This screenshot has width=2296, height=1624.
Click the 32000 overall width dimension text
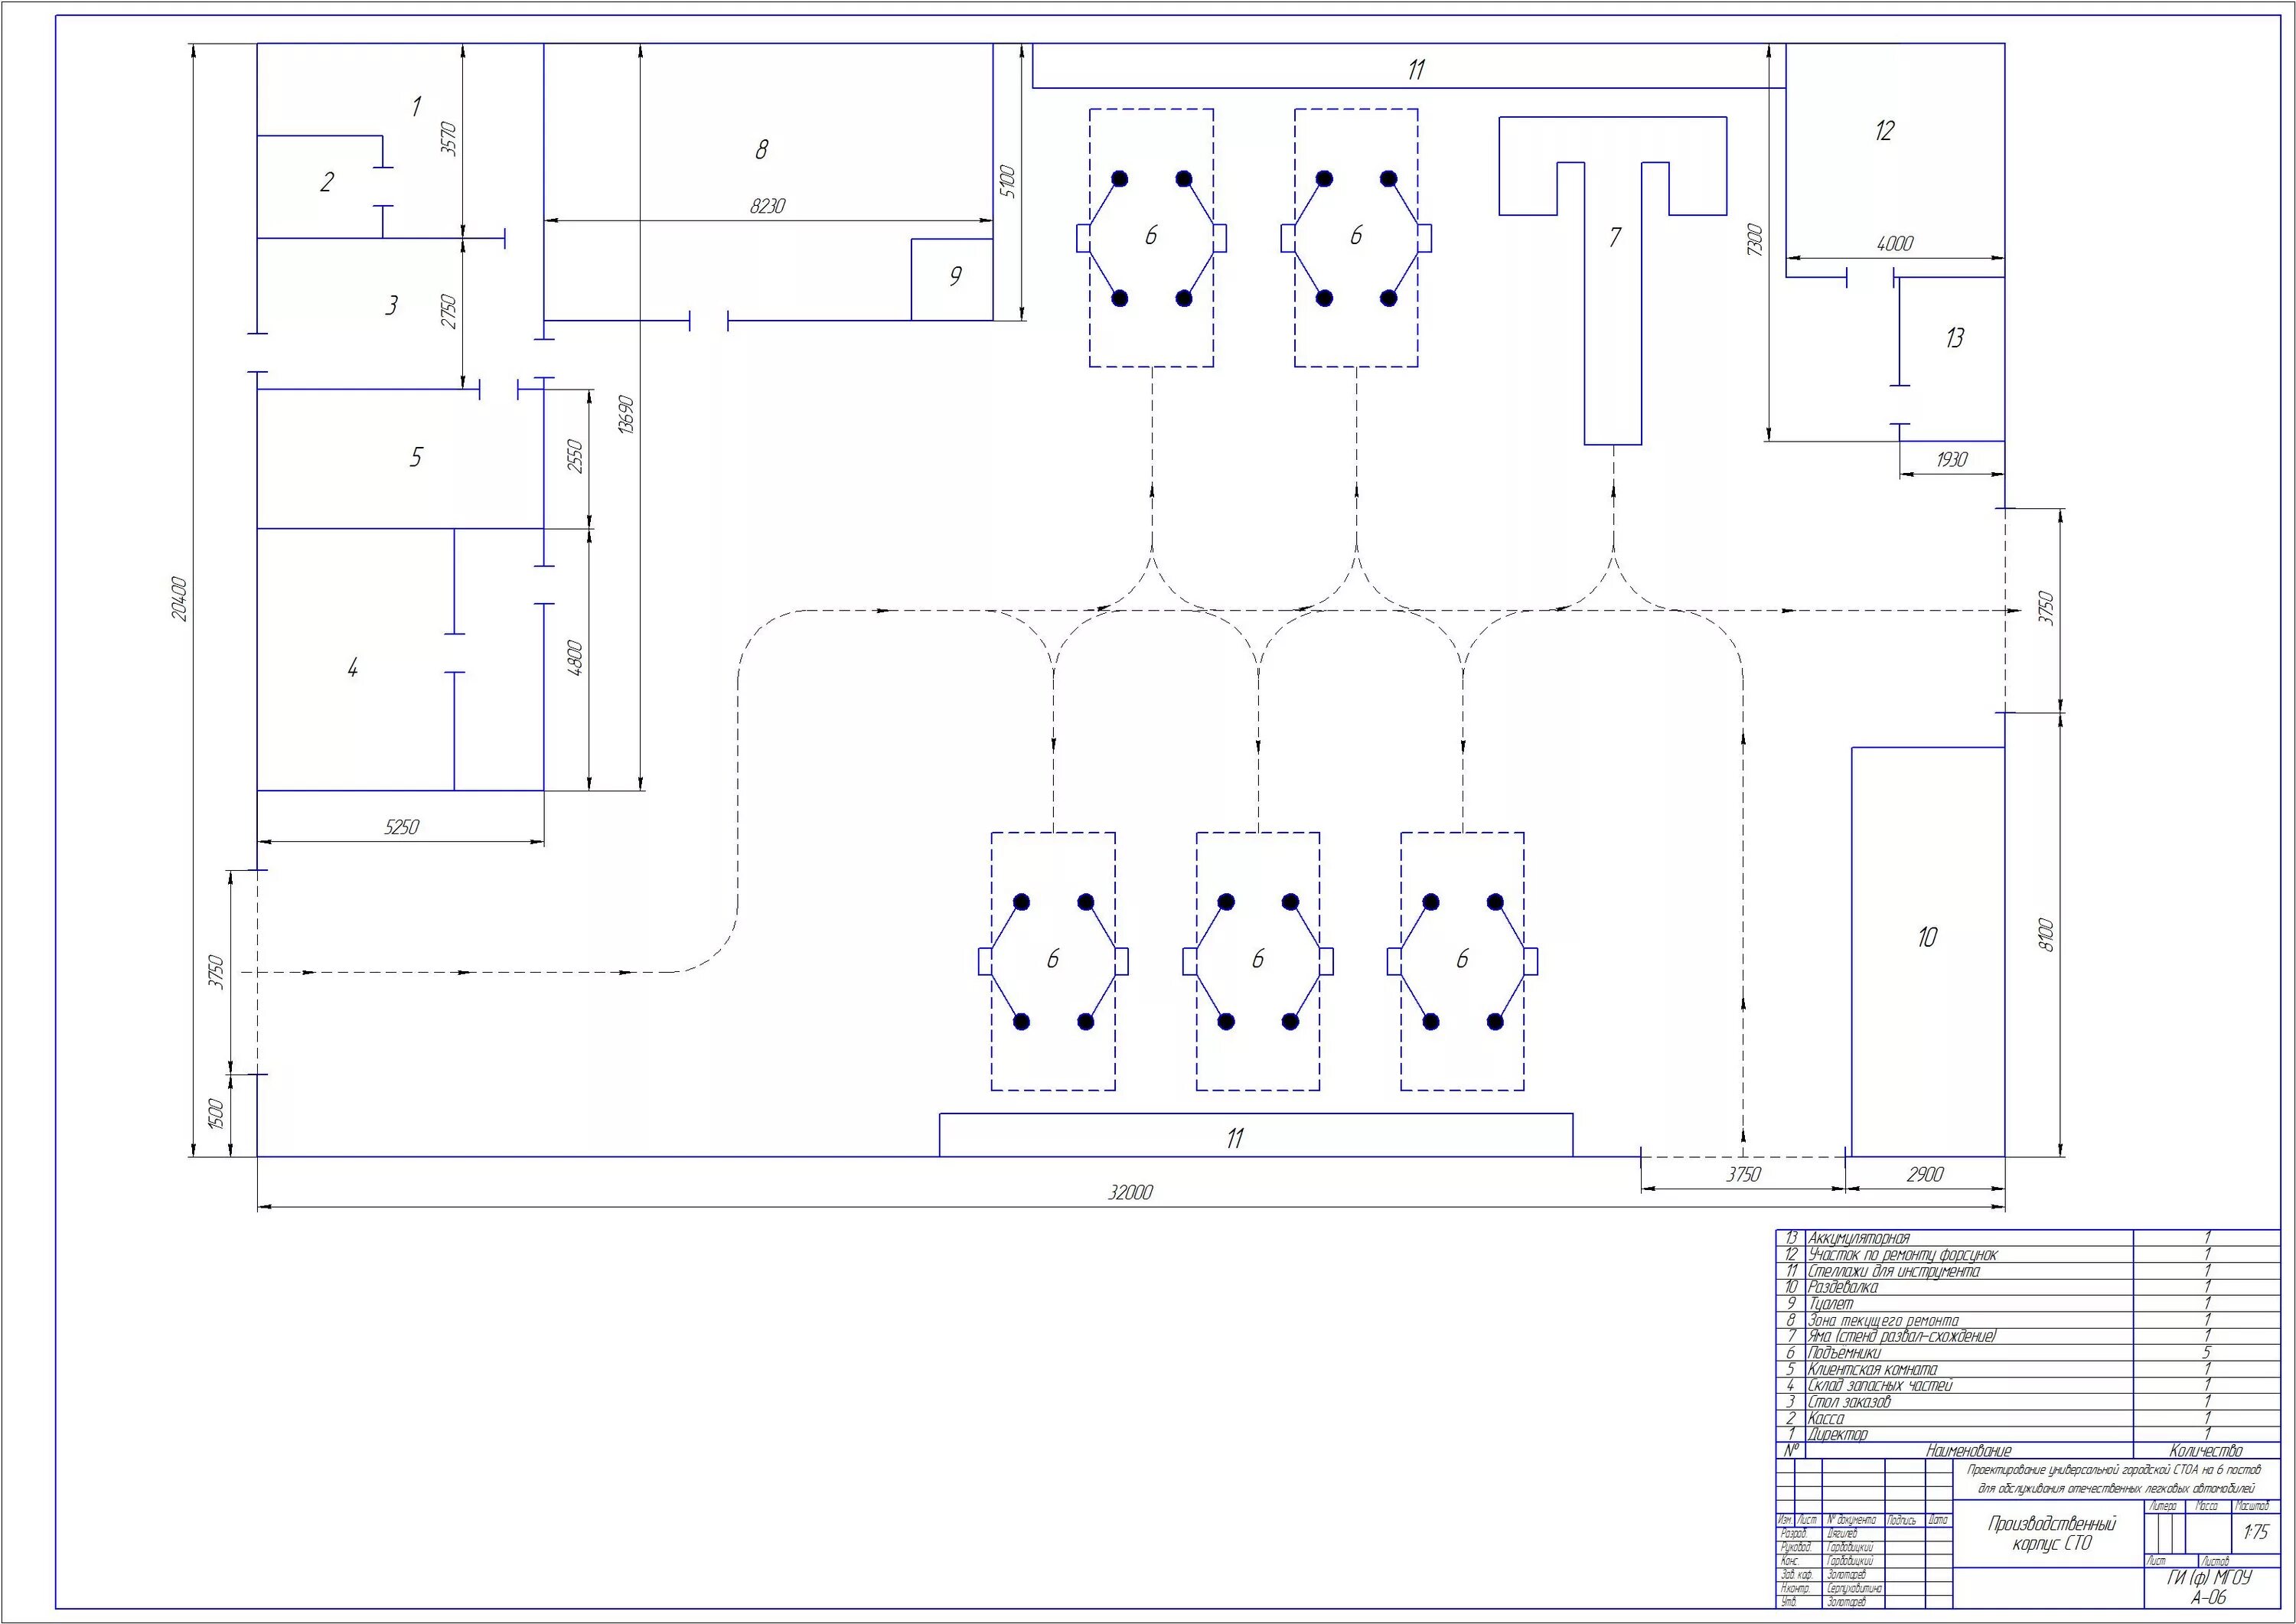click(x=1130, y=1192)
